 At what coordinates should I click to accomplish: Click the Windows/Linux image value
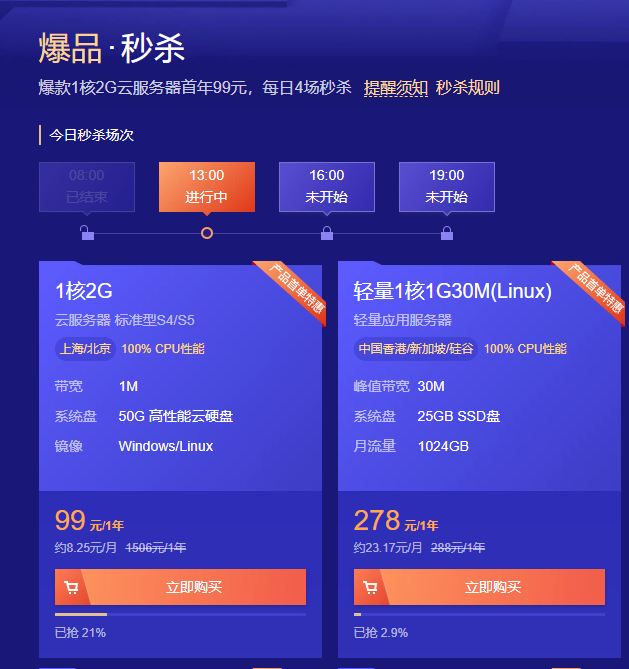pyautogui.click(x=166, y=446)
